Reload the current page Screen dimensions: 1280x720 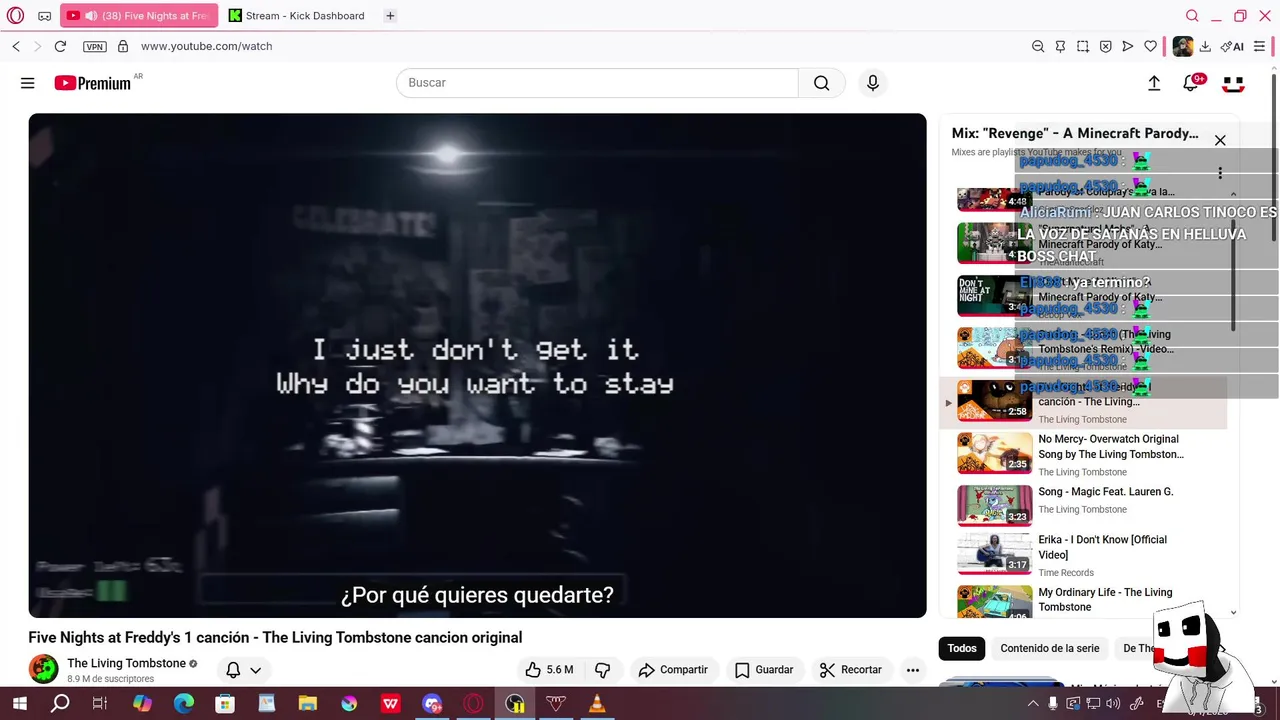click(60, 46)
